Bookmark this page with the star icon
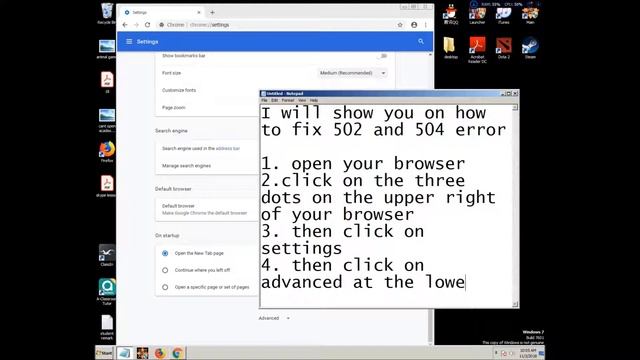 click(400, 25)
